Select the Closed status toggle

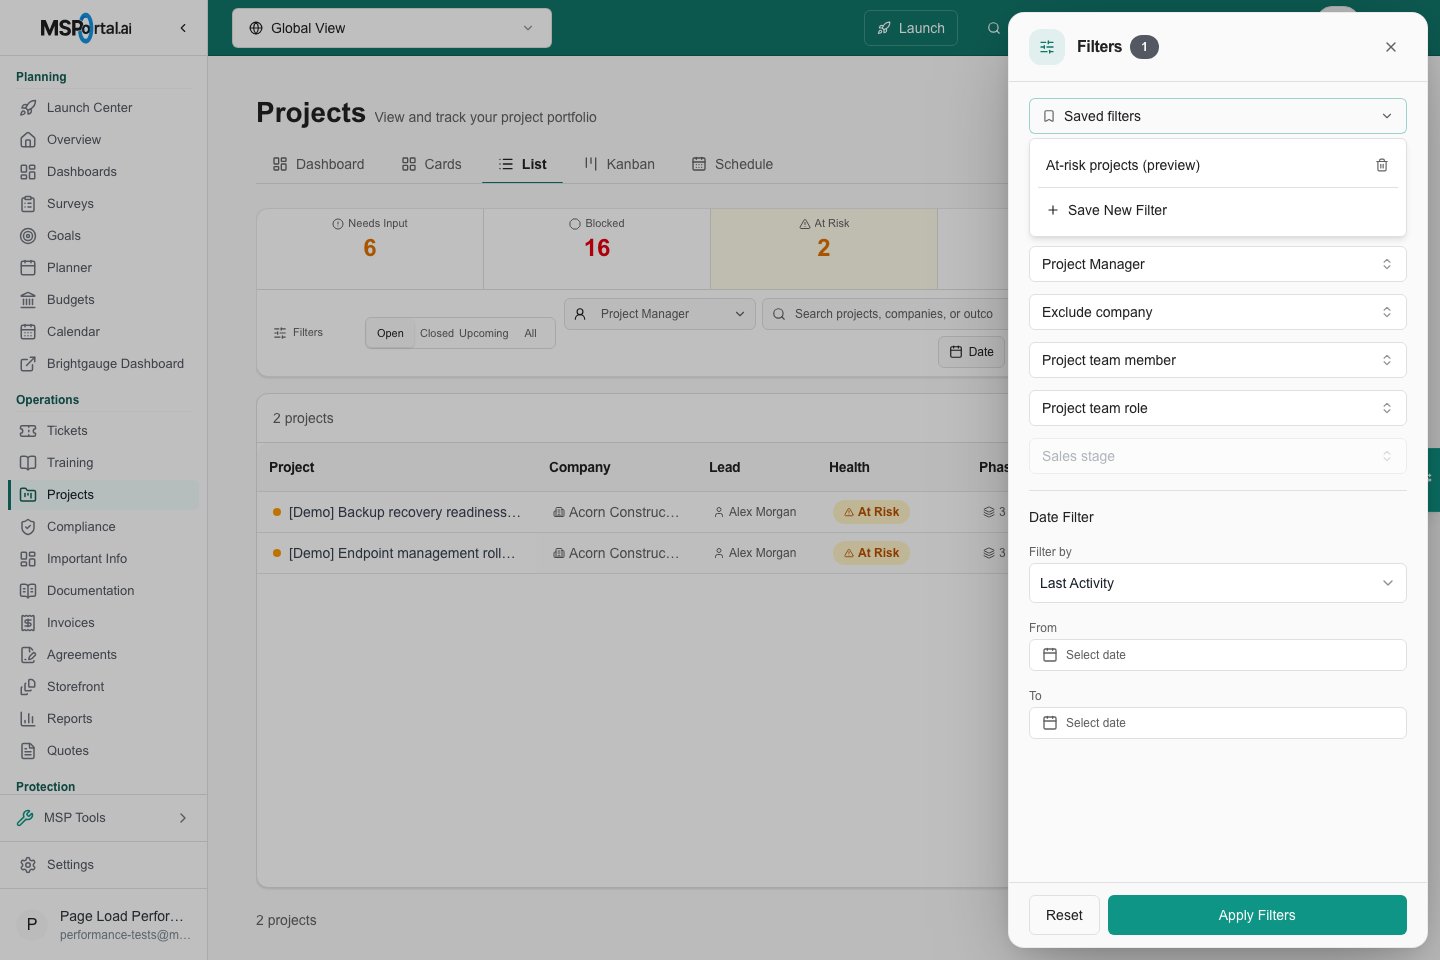pyautogui.click(x=437, y=334)
